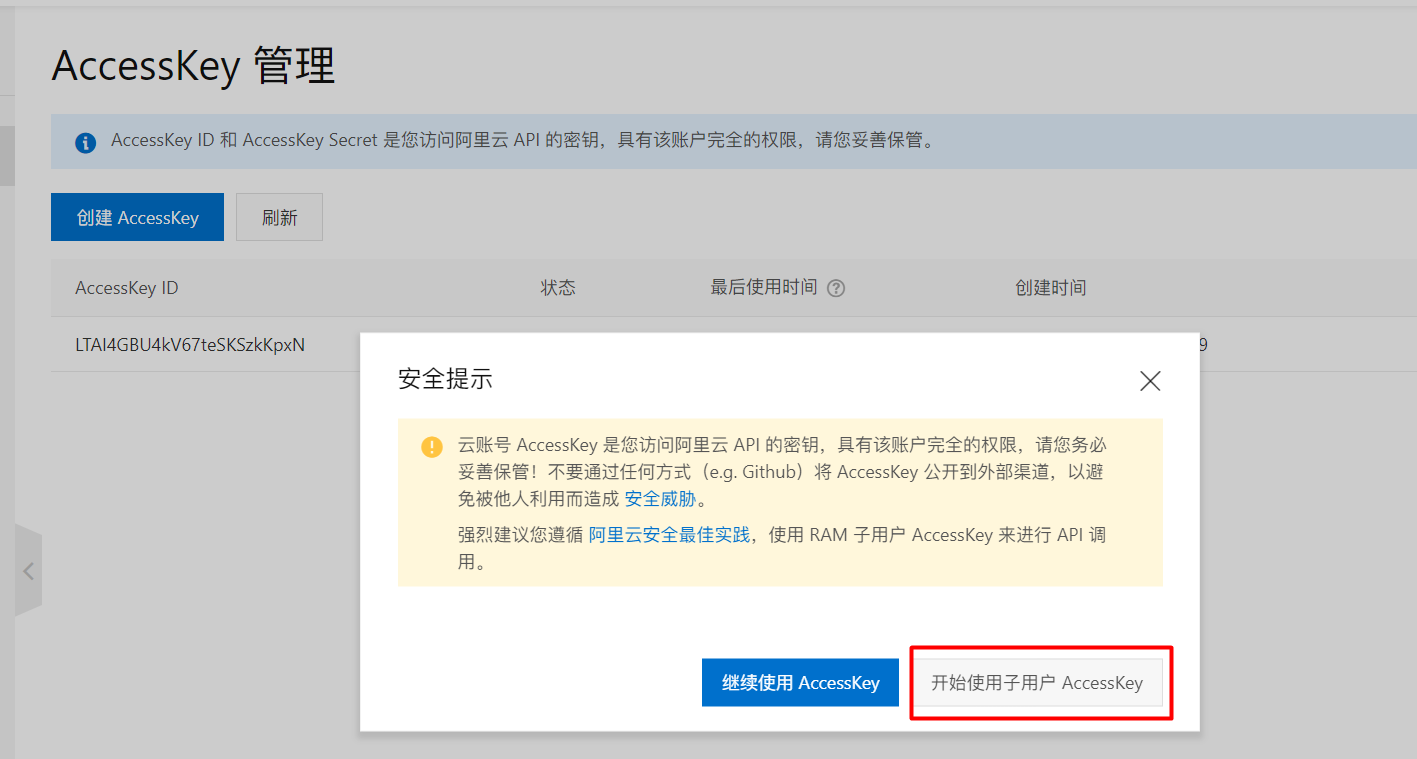The width and height of the screenshot is (1417, 759).
Task: Click the 刷新 button
Action: tap(279, 218)
